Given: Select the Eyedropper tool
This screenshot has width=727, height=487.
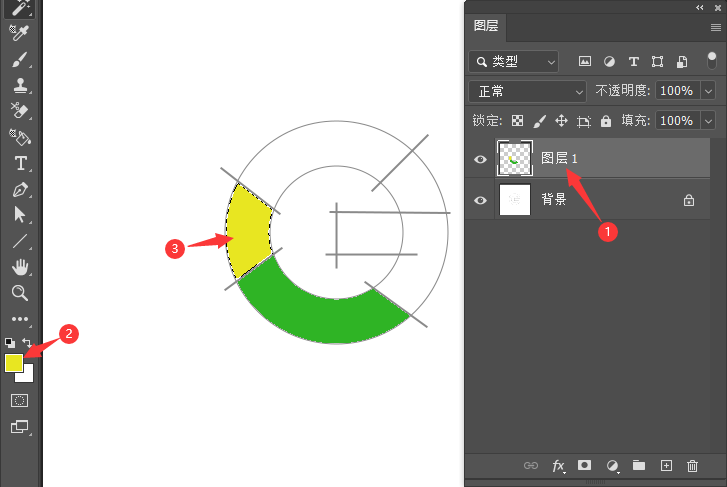Looking at the screenshot, I should pyautogui.click(x=19, y=33).
